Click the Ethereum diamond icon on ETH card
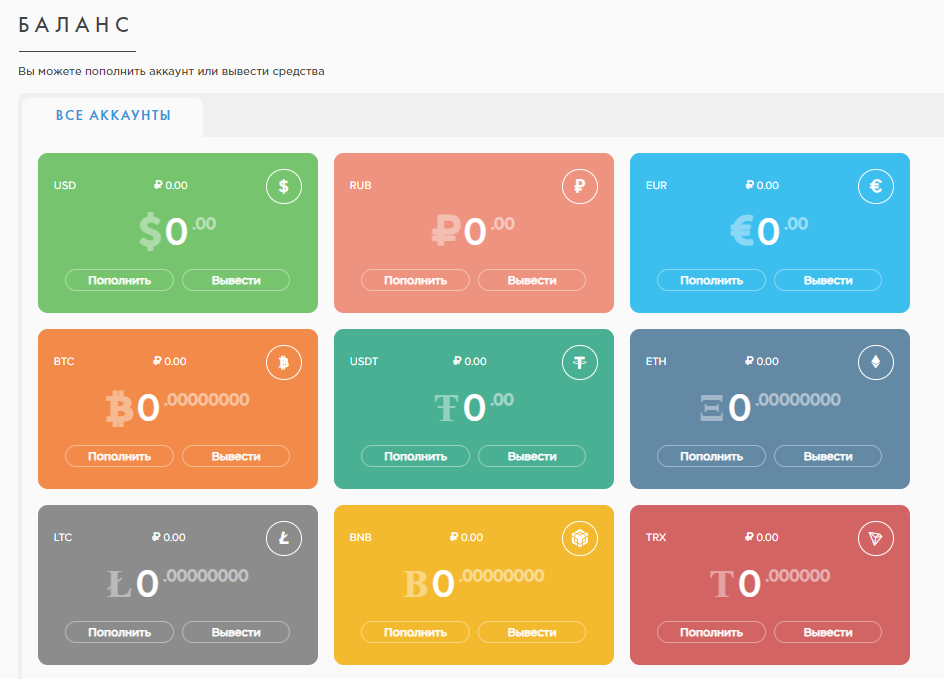The image size is (944, 679). point(876,362)
